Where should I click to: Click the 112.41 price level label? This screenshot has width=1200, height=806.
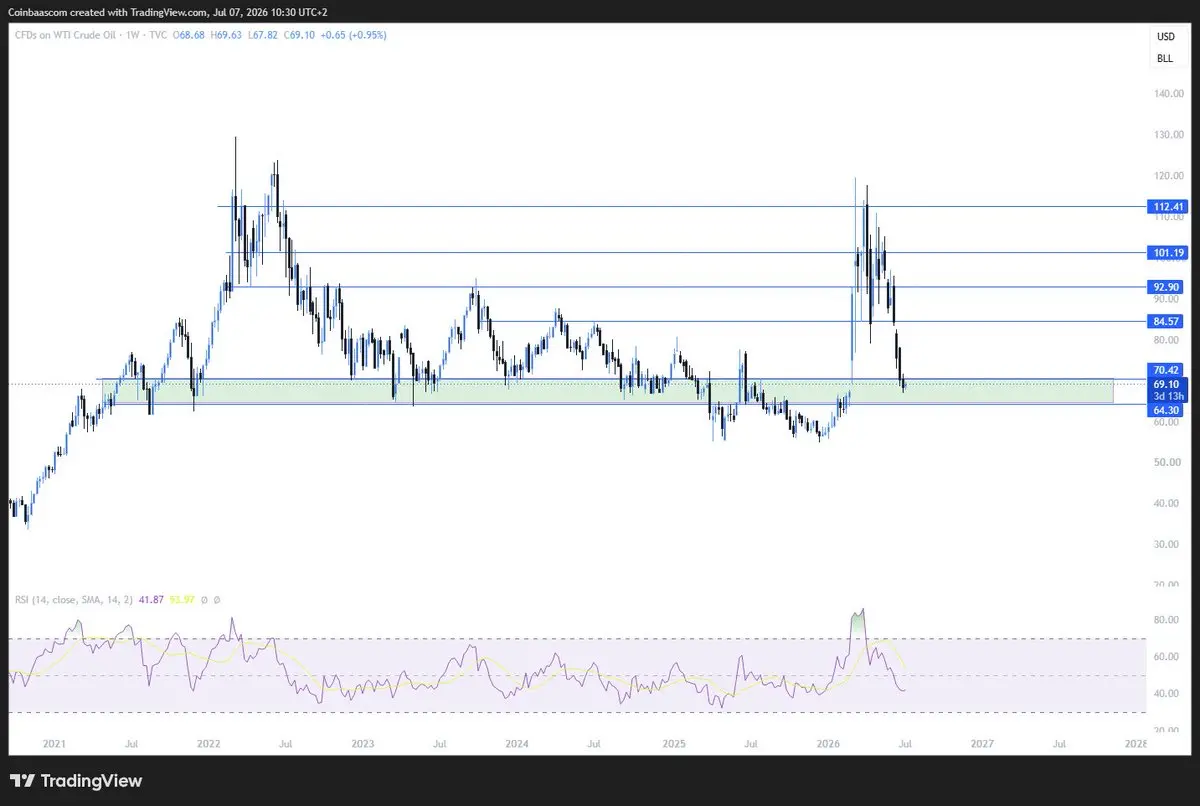(x=1168, y=207)
